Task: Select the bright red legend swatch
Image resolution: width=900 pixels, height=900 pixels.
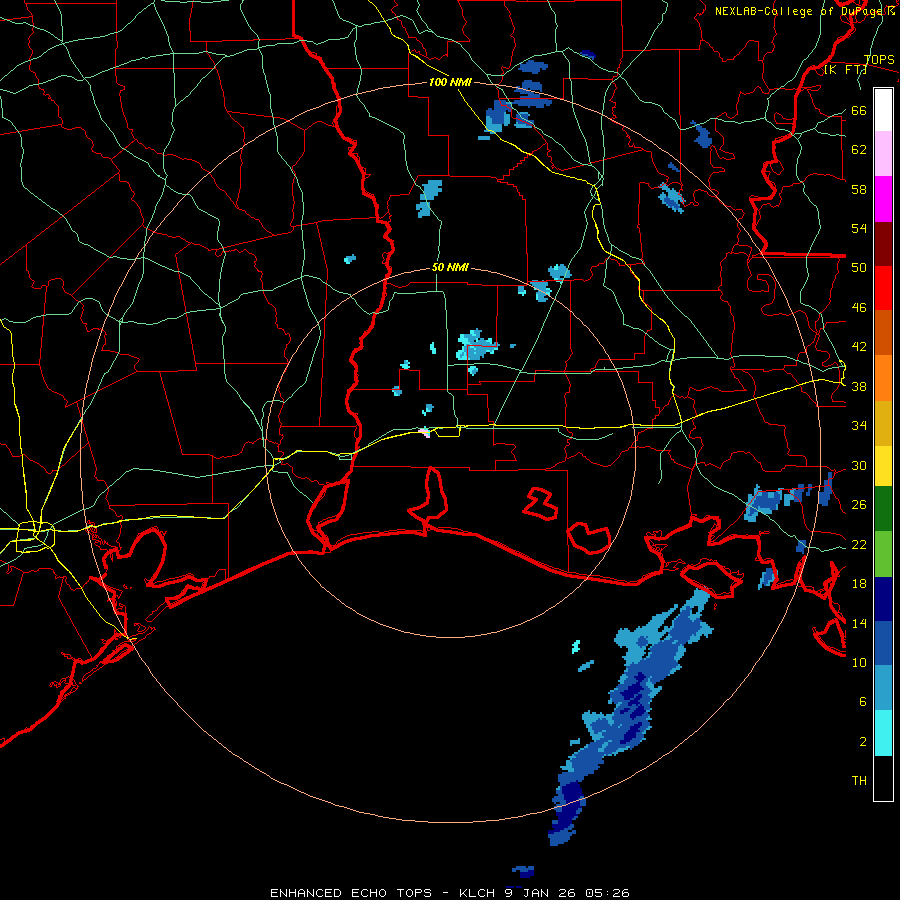Action: pos(883,288)
